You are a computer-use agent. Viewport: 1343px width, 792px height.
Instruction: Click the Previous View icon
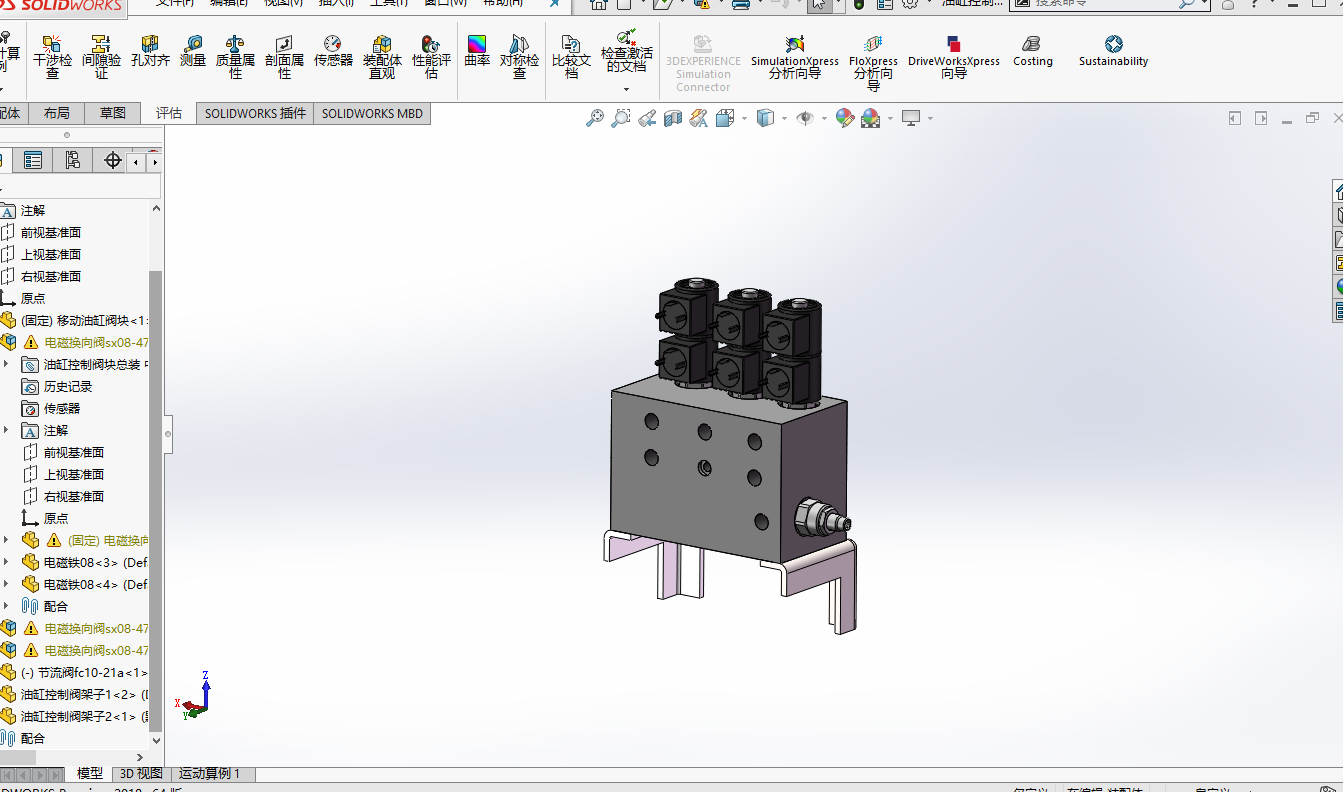coord(647,118)
